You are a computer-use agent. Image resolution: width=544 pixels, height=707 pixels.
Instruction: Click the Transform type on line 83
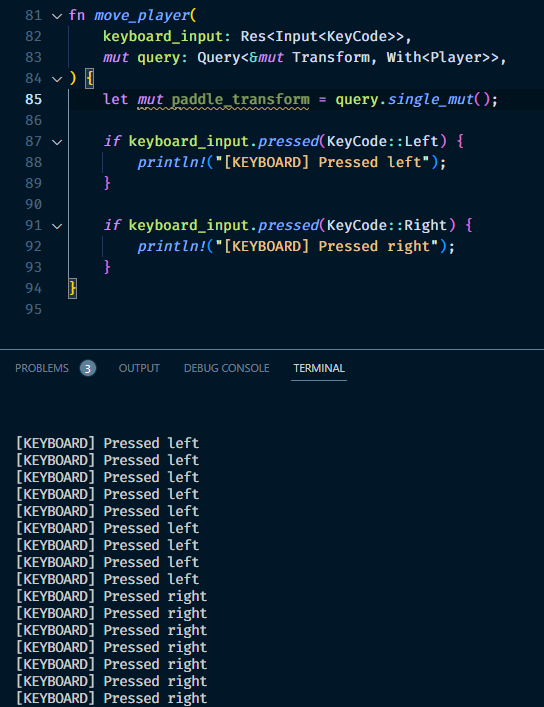coord(331,58)
